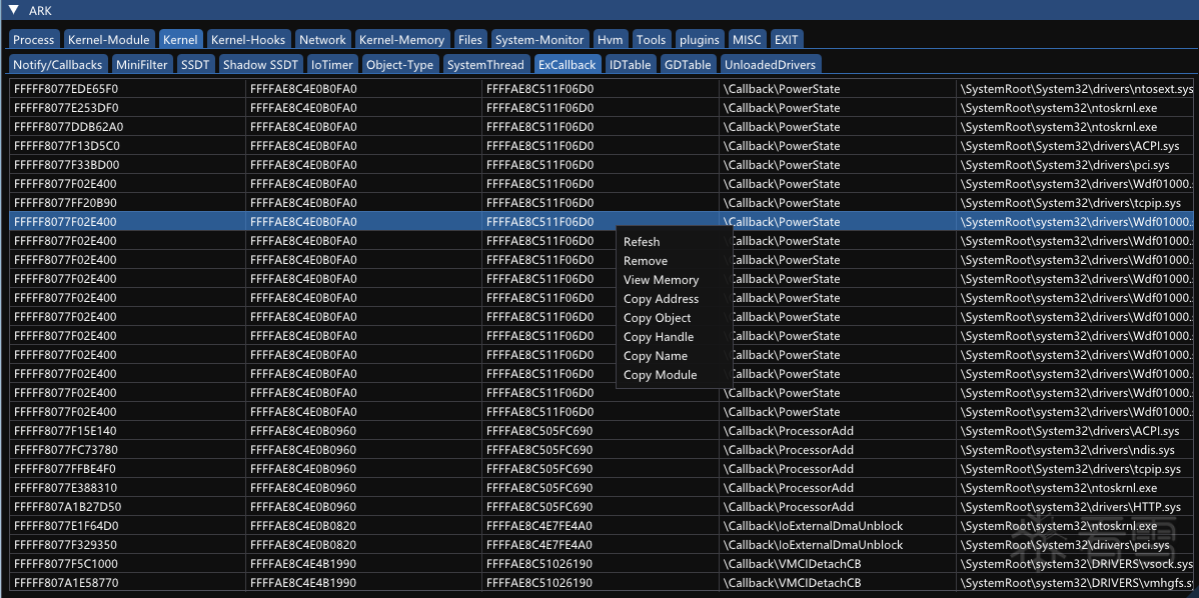Screen dimensions: 1199x598
Task: Click HTTP.sys module path cell
Action: coord(1074,507)
